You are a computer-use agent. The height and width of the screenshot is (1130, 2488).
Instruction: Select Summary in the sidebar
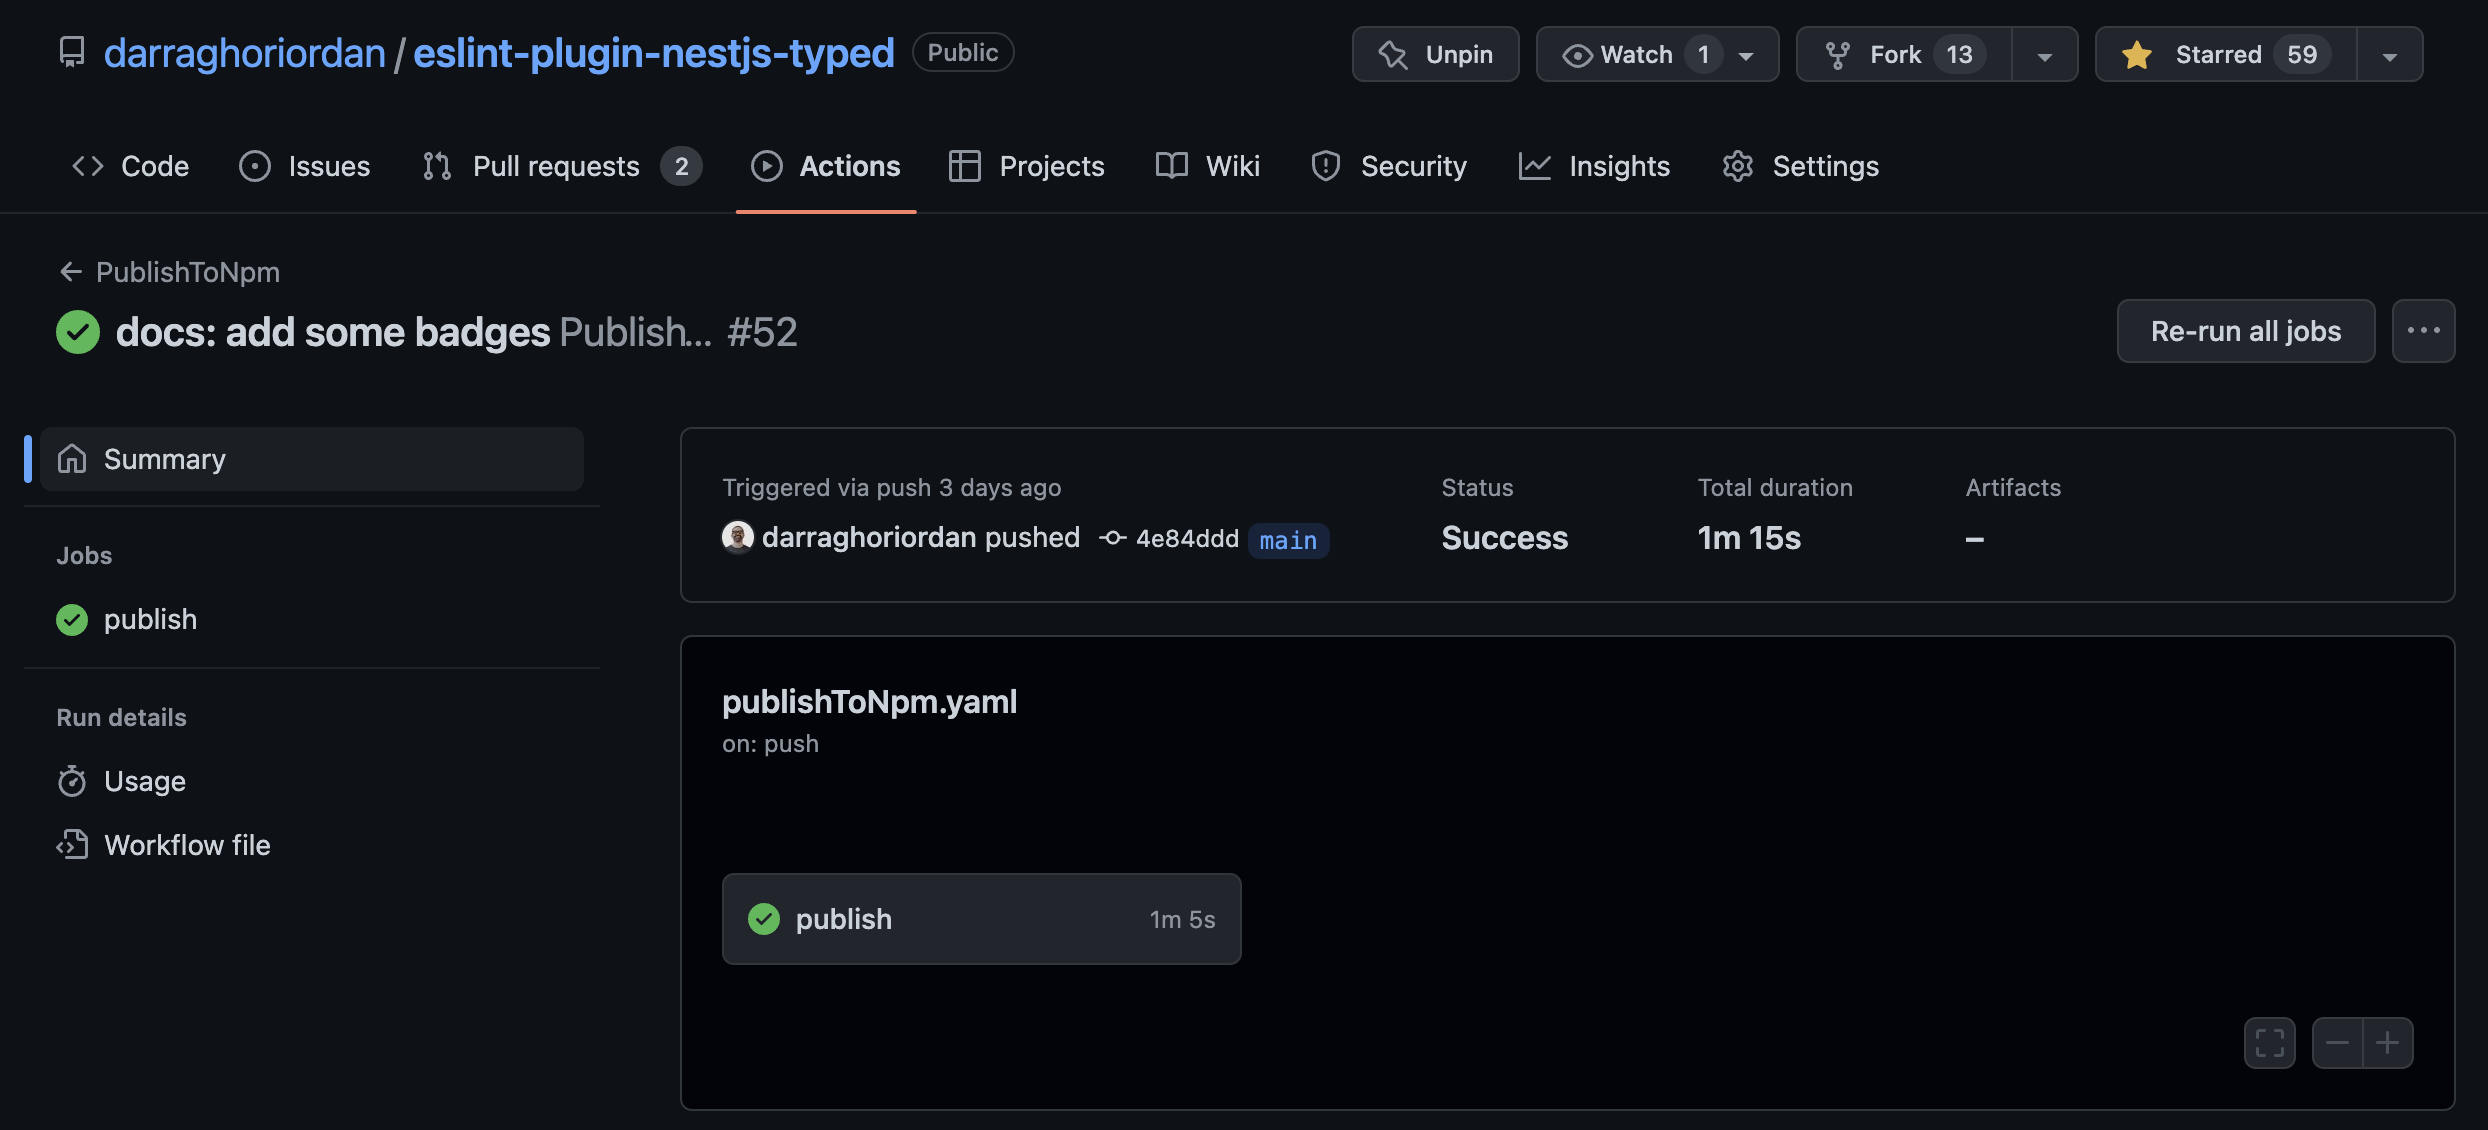point(312,459)
